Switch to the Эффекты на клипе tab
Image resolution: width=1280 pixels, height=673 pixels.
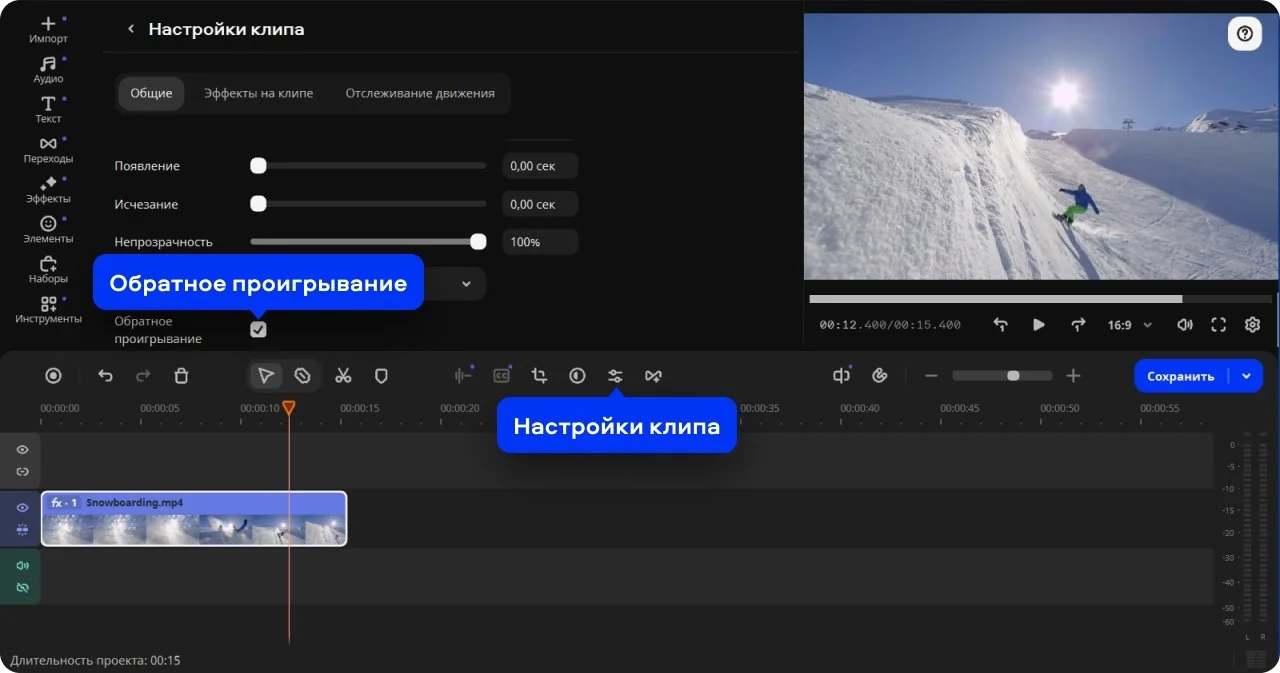point(258,93)
